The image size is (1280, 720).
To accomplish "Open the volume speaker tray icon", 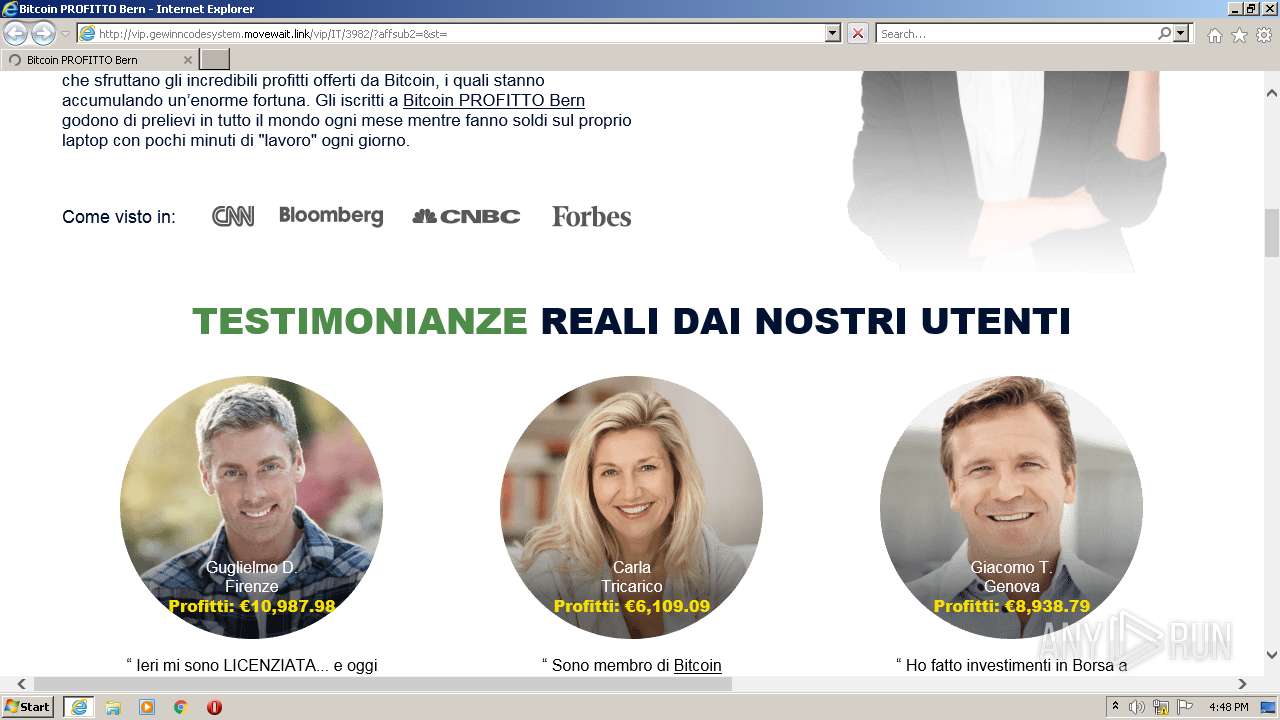I will [x=1137, y=707].
